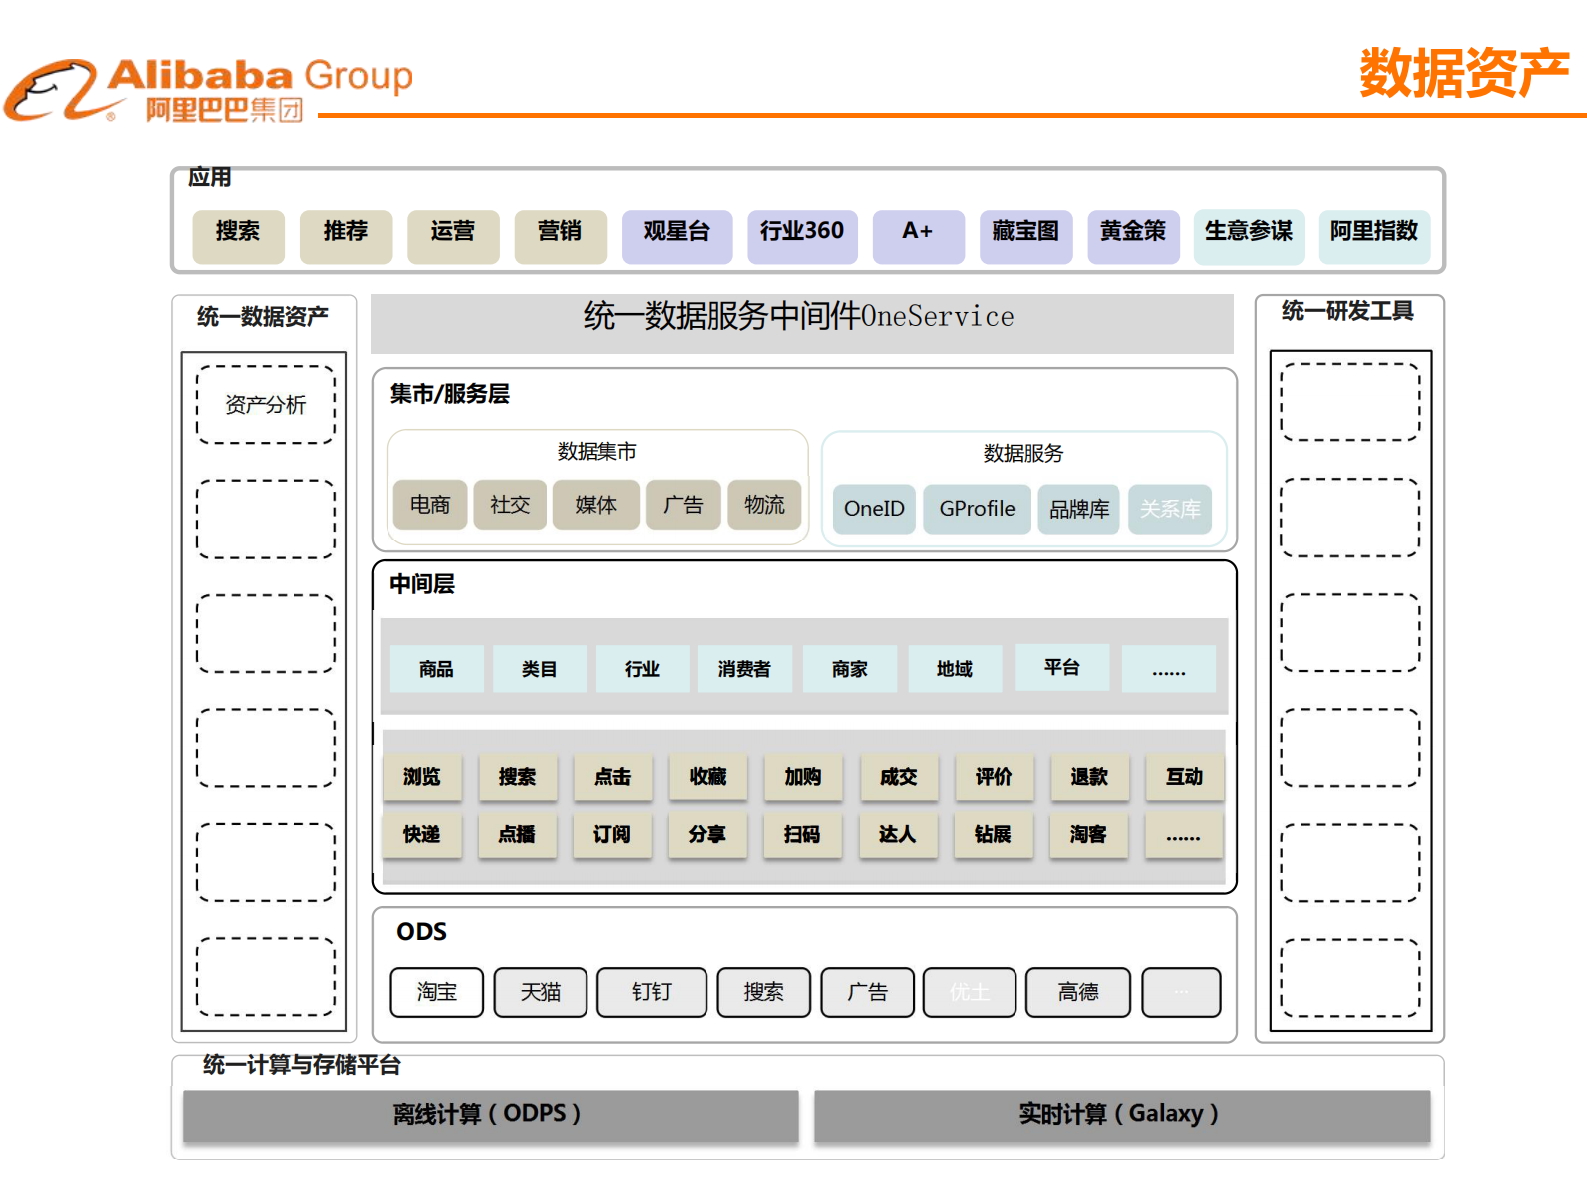This screenshot has height=1190, width=1587.
Task: Click the 实时计算 (Galaxy) bar
Action: click(x=1122, y=1115)
